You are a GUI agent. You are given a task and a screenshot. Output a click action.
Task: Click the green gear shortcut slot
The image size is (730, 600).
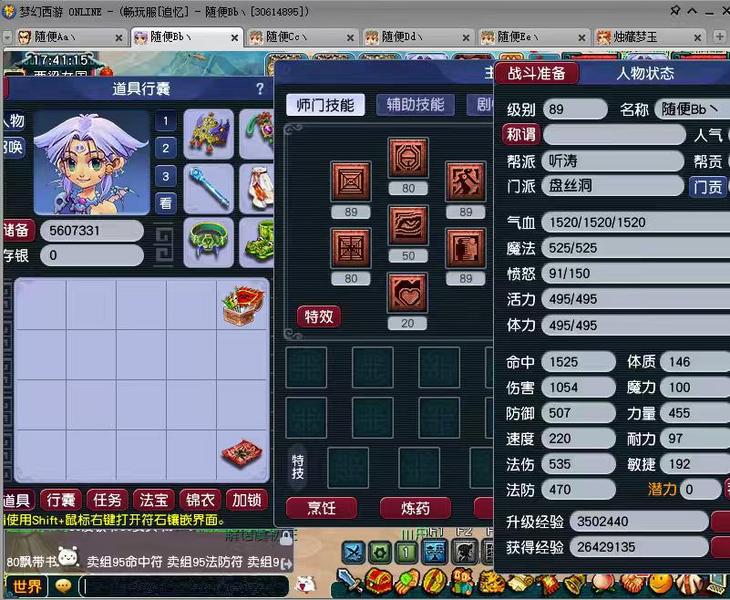380,553
